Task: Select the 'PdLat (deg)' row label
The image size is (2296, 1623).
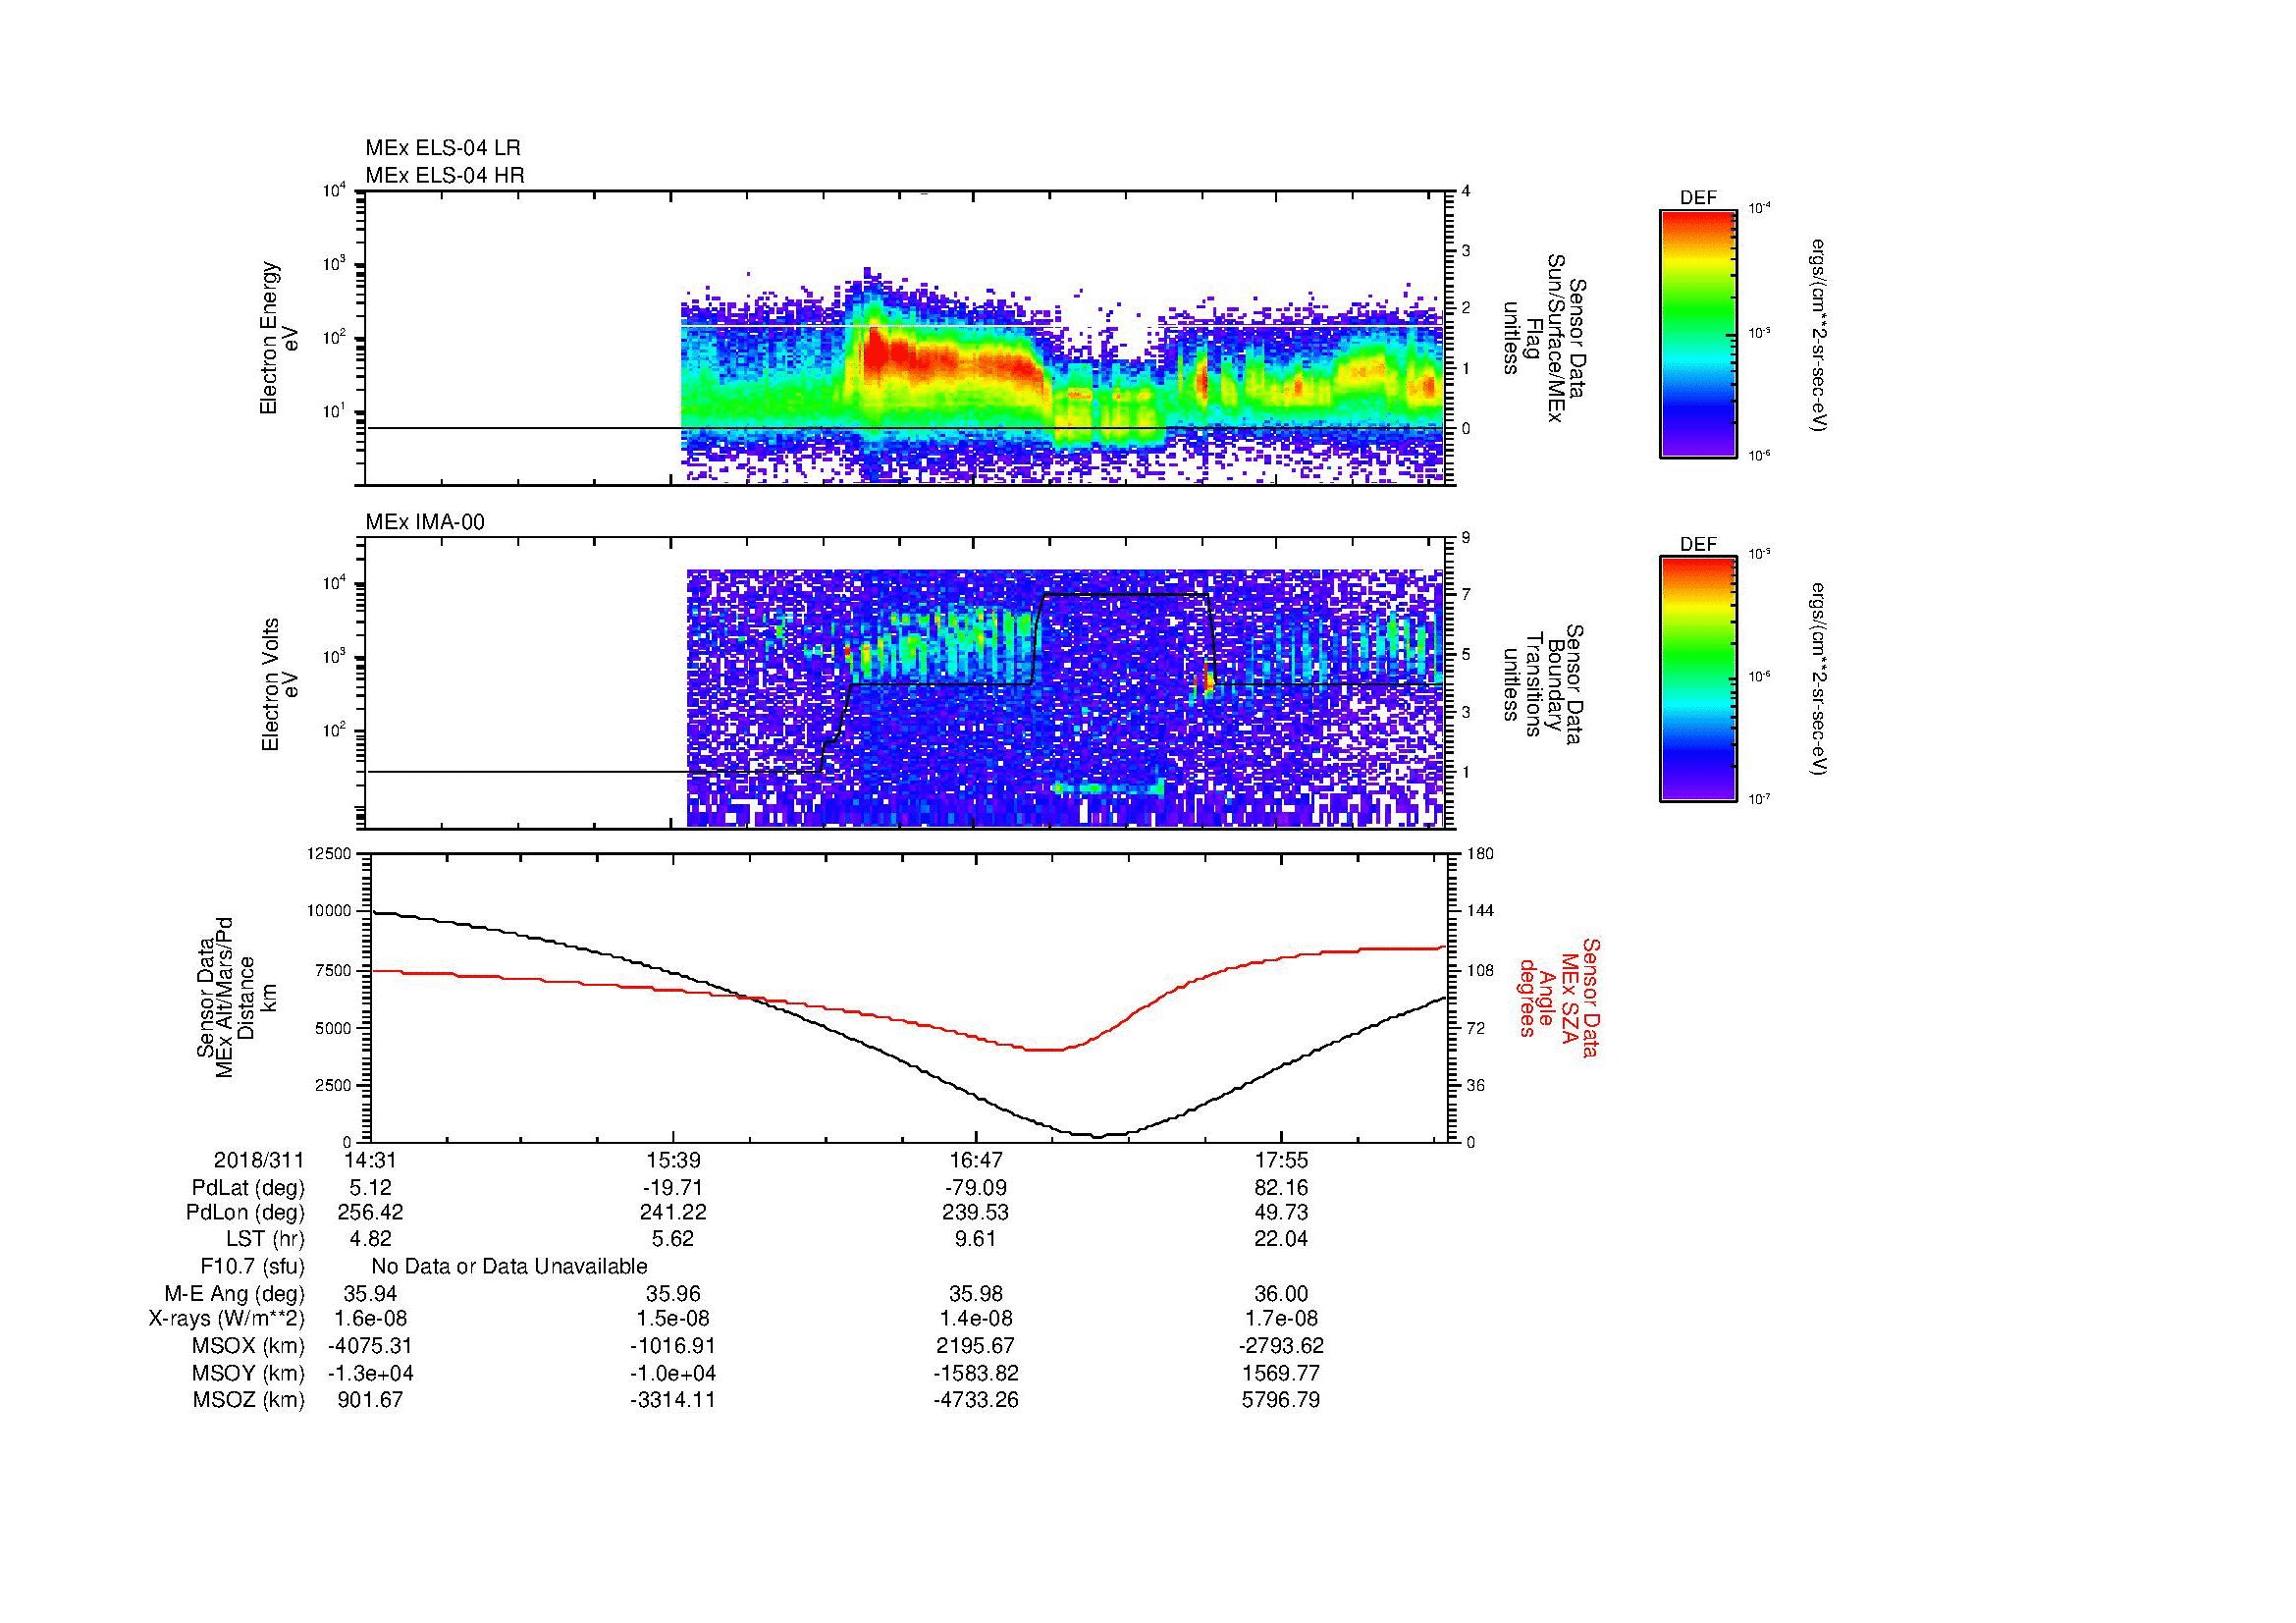Action: (248, 1188)
